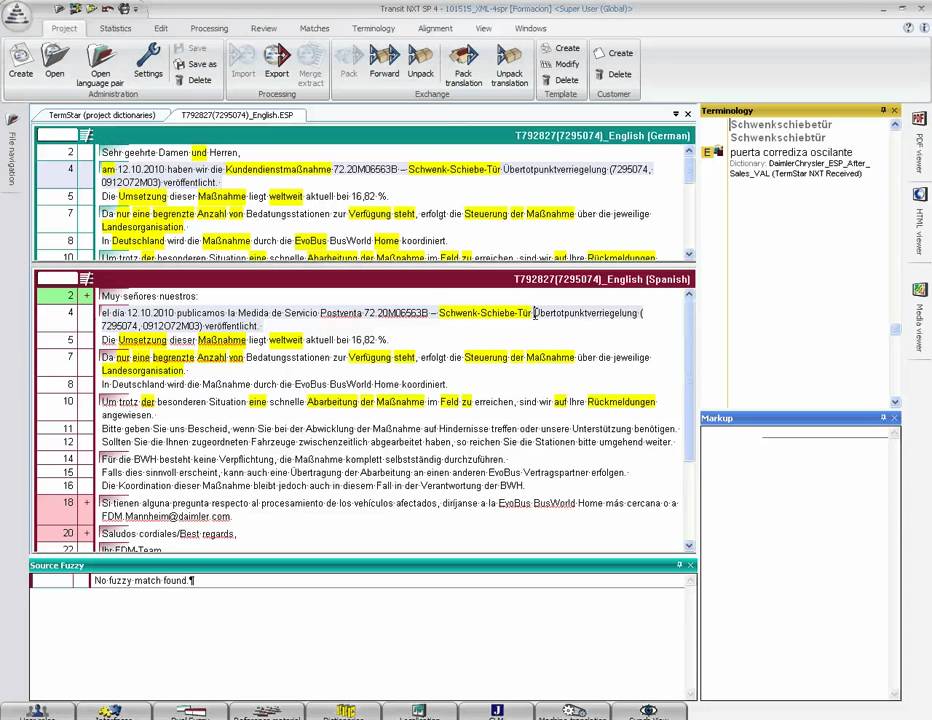
Task: Toggle the plus status of segment 20
Action: click(x=87, y=533)
